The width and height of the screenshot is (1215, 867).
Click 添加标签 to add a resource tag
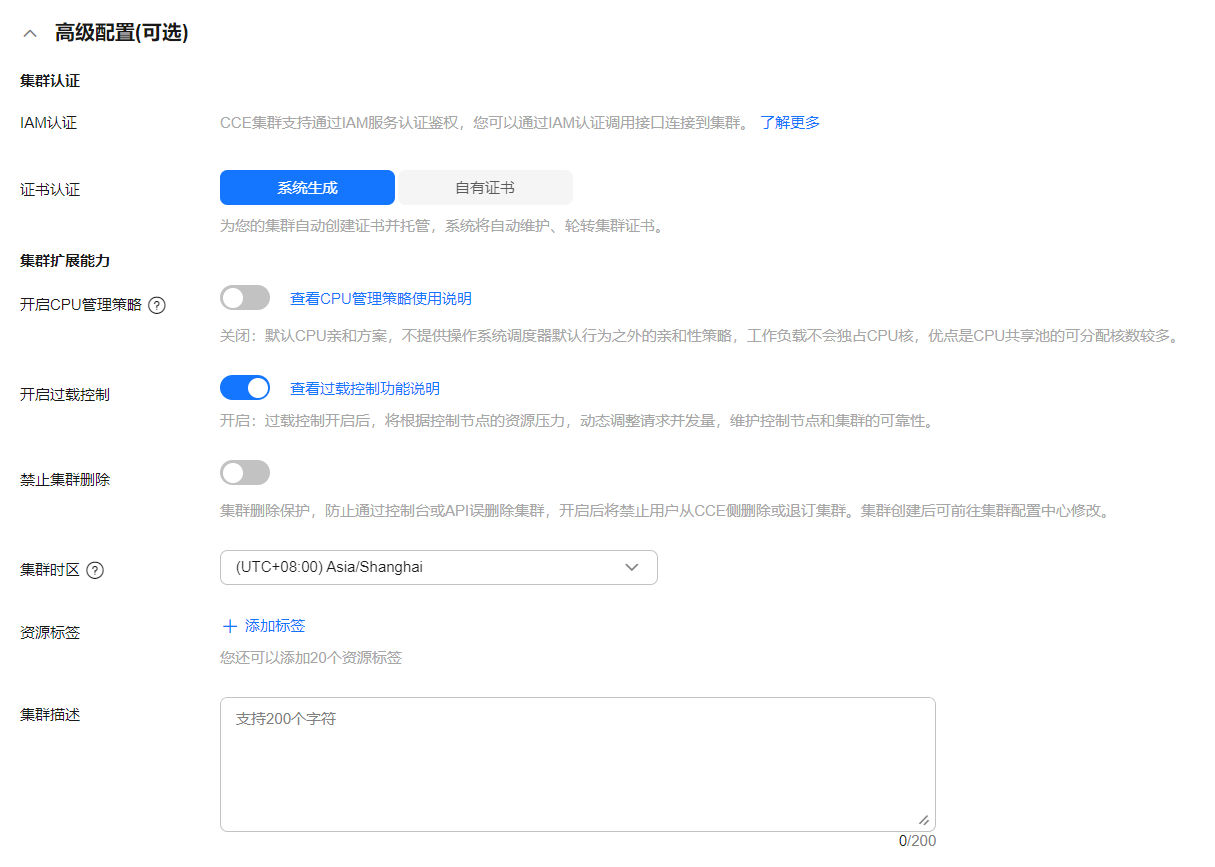coord(275,626)
